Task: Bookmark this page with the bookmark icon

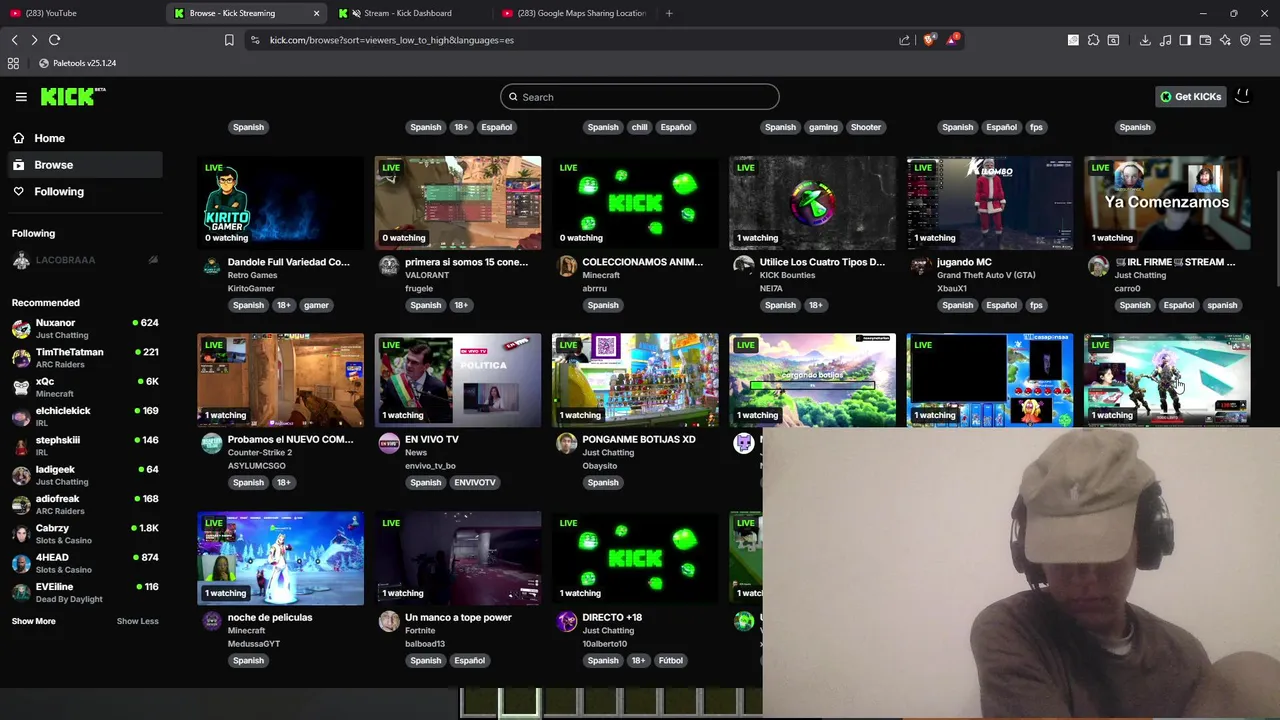Action: point(229,40)
